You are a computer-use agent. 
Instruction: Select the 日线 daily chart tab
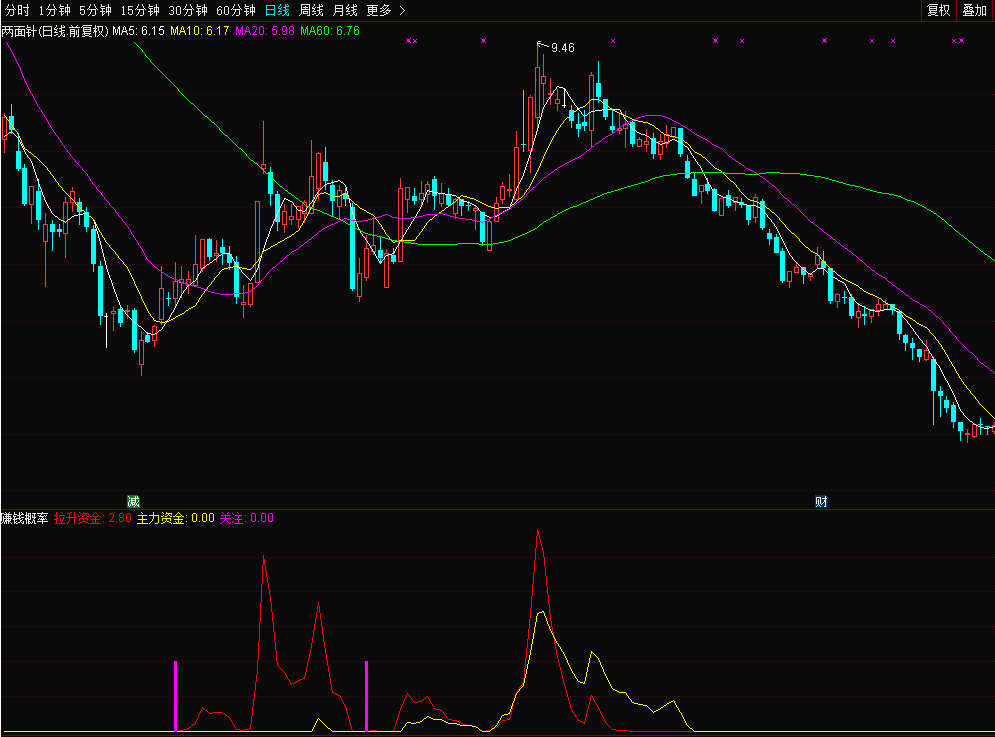[277, 10]
